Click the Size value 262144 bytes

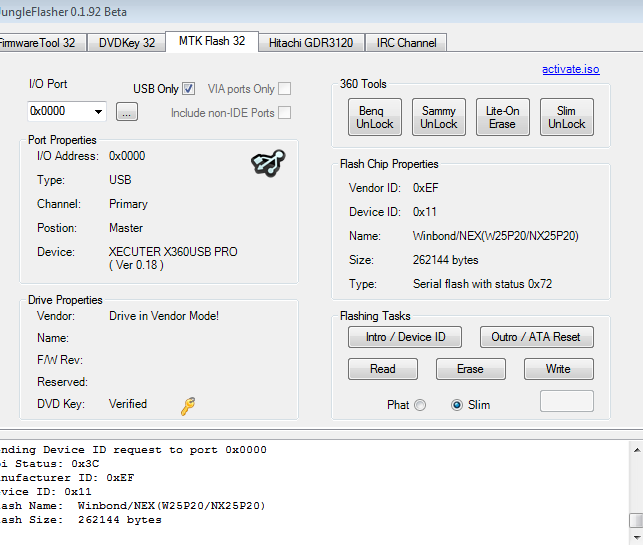[x=445, y=260]
